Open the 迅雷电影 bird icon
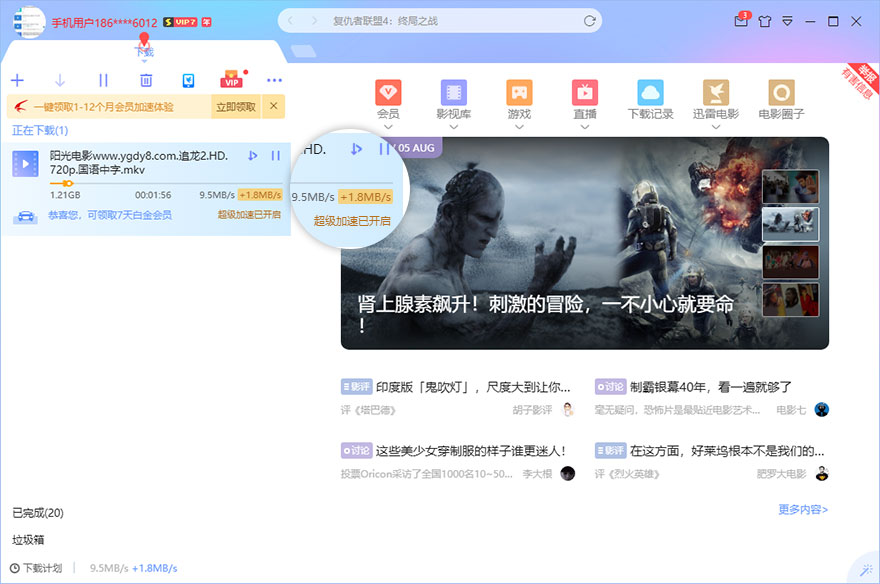The image size is (880, 584). tap(716, 93)
